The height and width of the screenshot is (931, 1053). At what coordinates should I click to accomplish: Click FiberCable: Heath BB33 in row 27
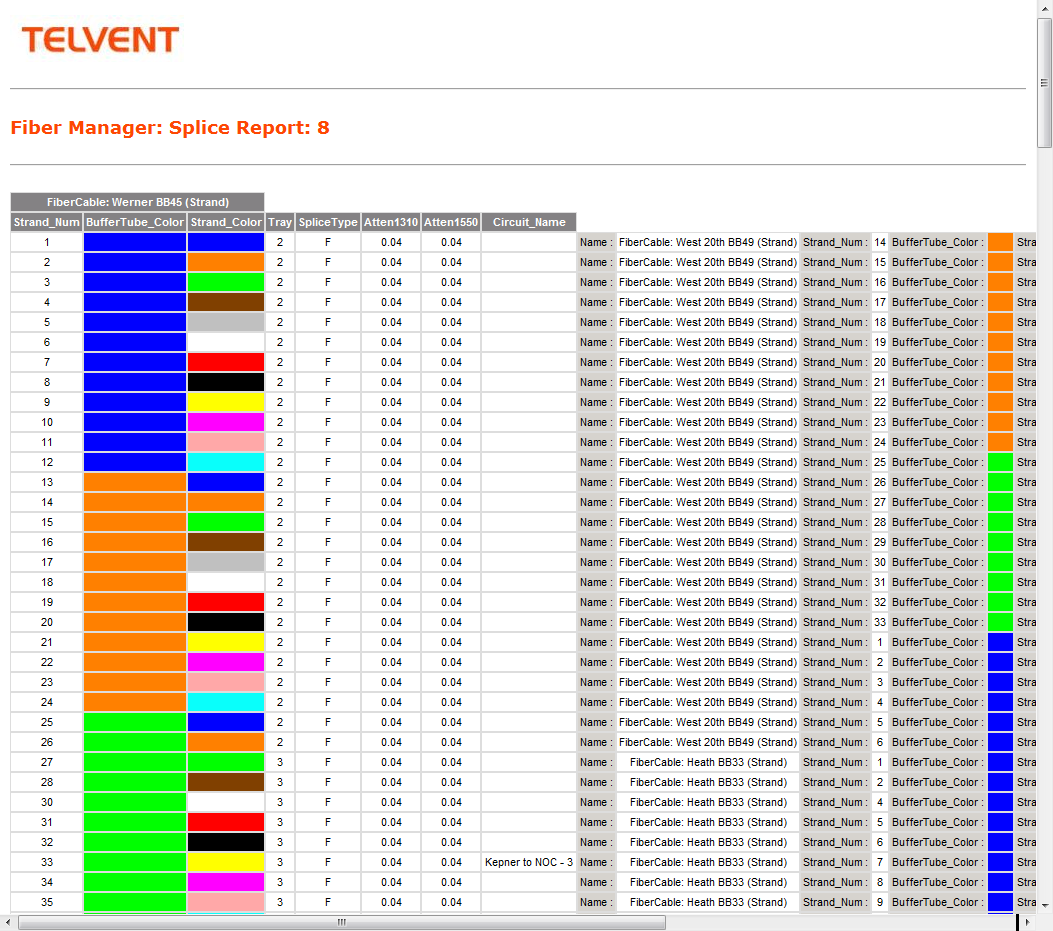point(708,762)
